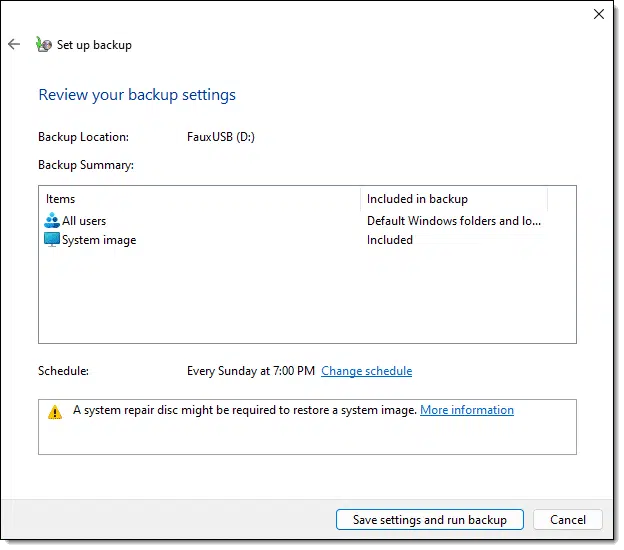The height and width of the screenshot is (550, 624).
Task: Cancel the backup setup
Action: click(x=568, y=519)
